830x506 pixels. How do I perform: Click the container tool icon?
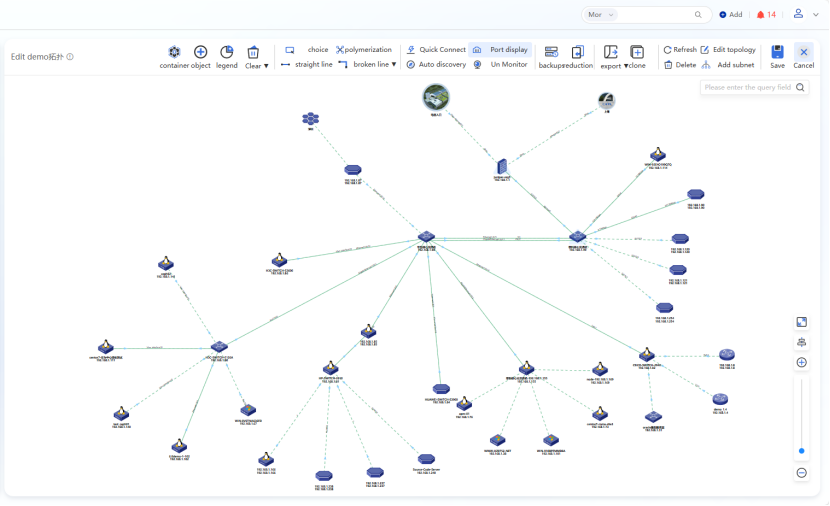tap(174, 52)
